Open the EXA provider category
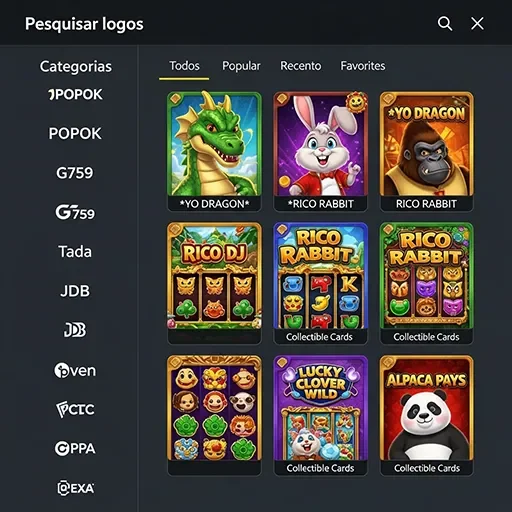The width and height of the screenshot is (512, 512). (75, 488)
